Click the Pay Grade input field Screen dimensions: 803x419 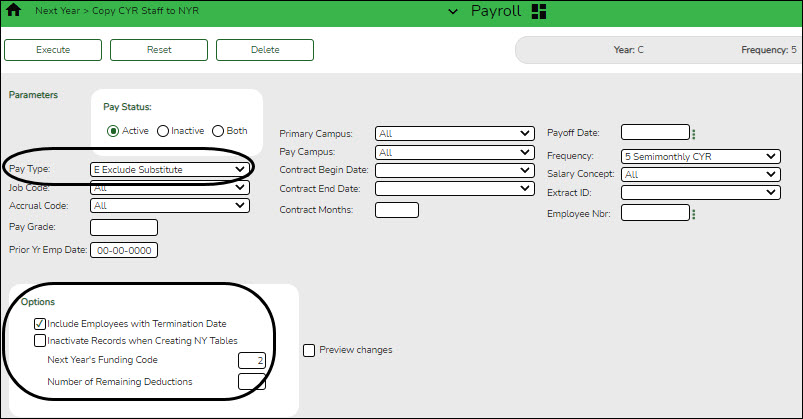124,228
